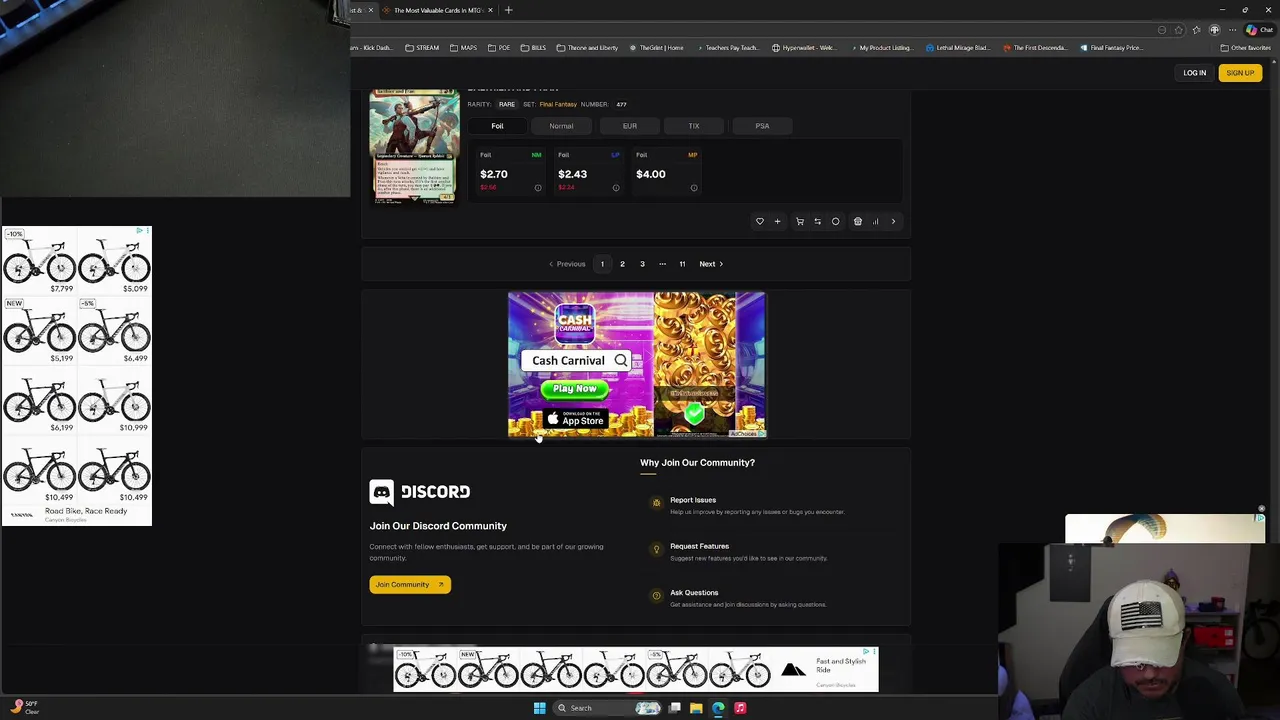Close the first browser tab
This screenshot has height=720, width=1280.
[370, 10]
